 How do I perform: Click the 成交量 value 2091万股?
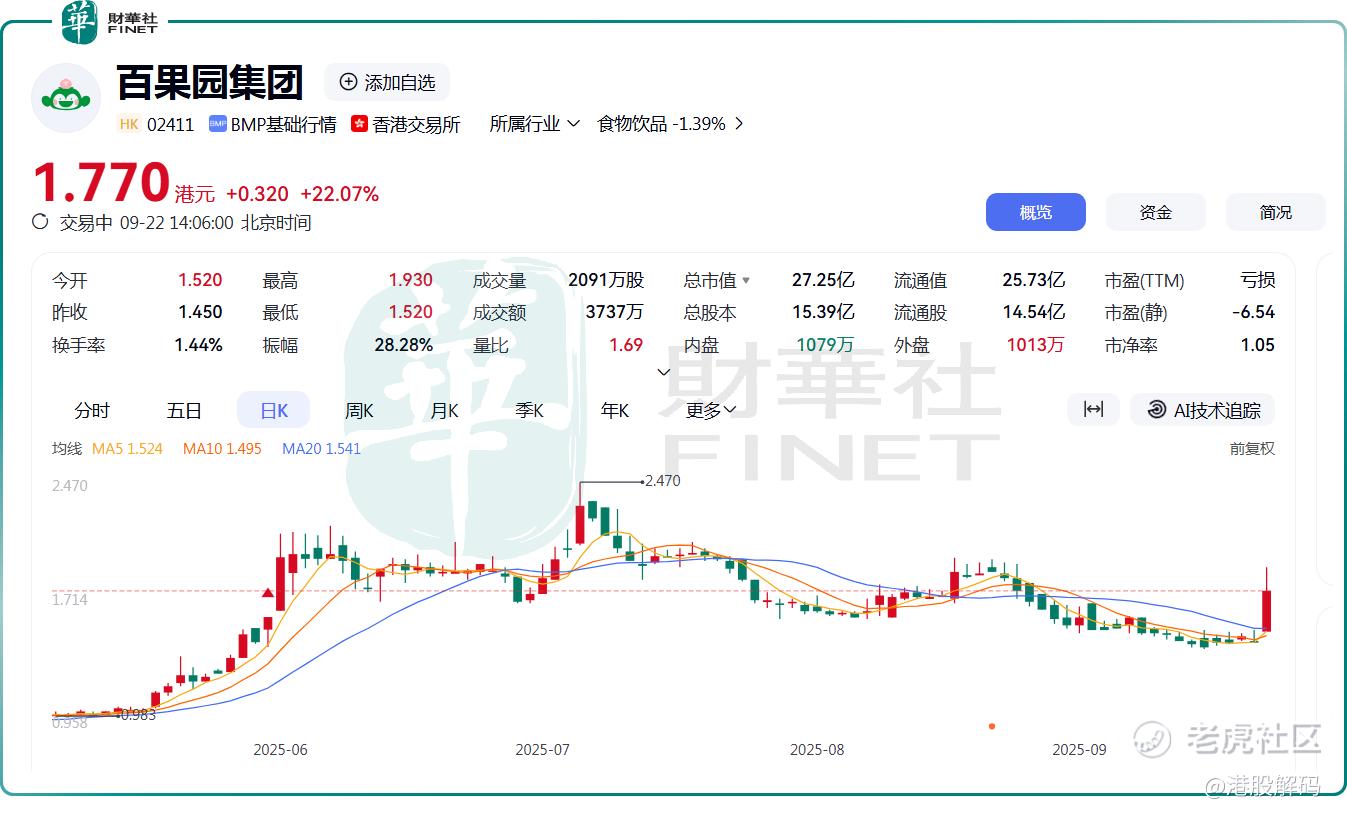pos(606,281)
